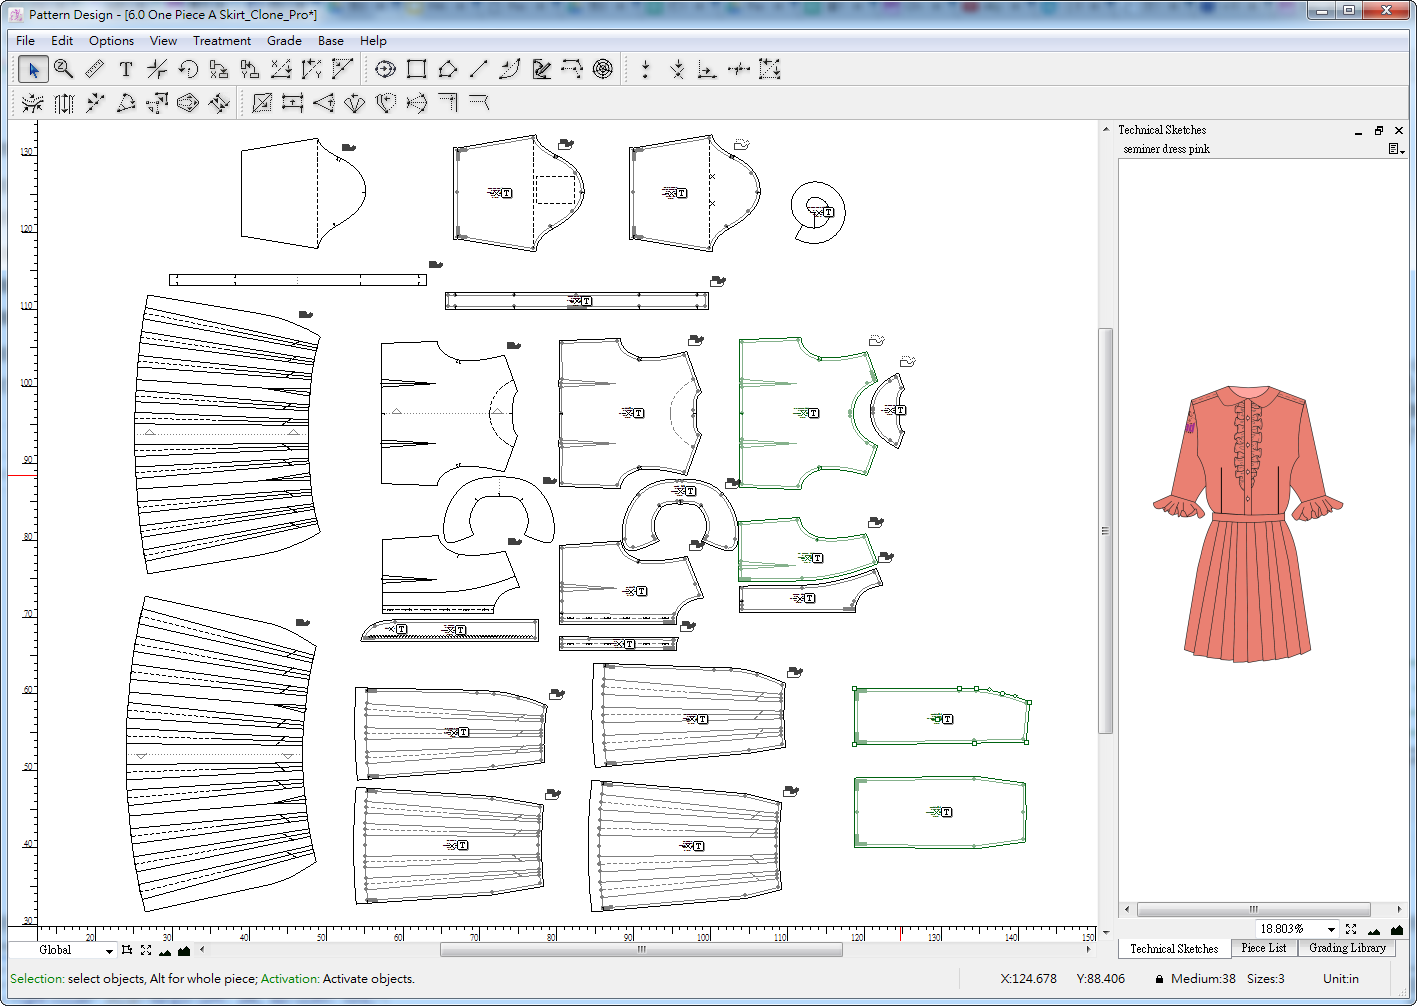
Task: Open the Treatment menu
Action: (221, 41)
